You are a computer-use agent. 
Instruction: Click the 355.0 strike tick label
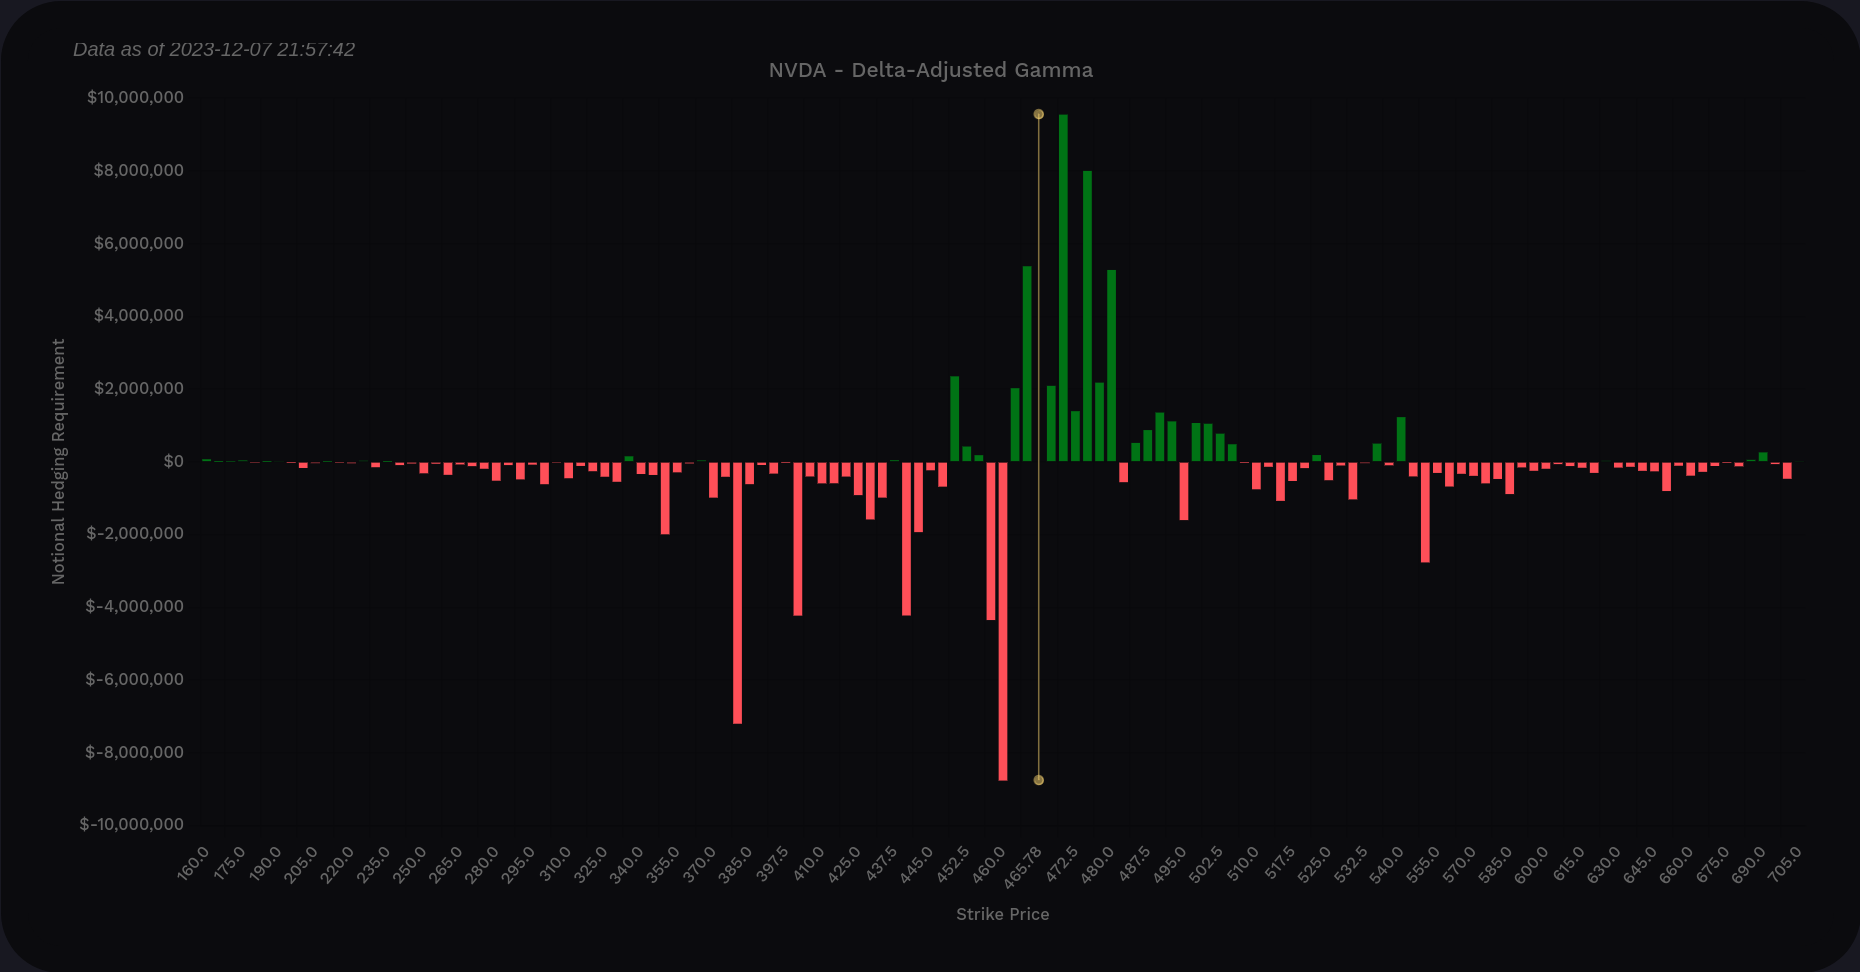pos(663,863)
